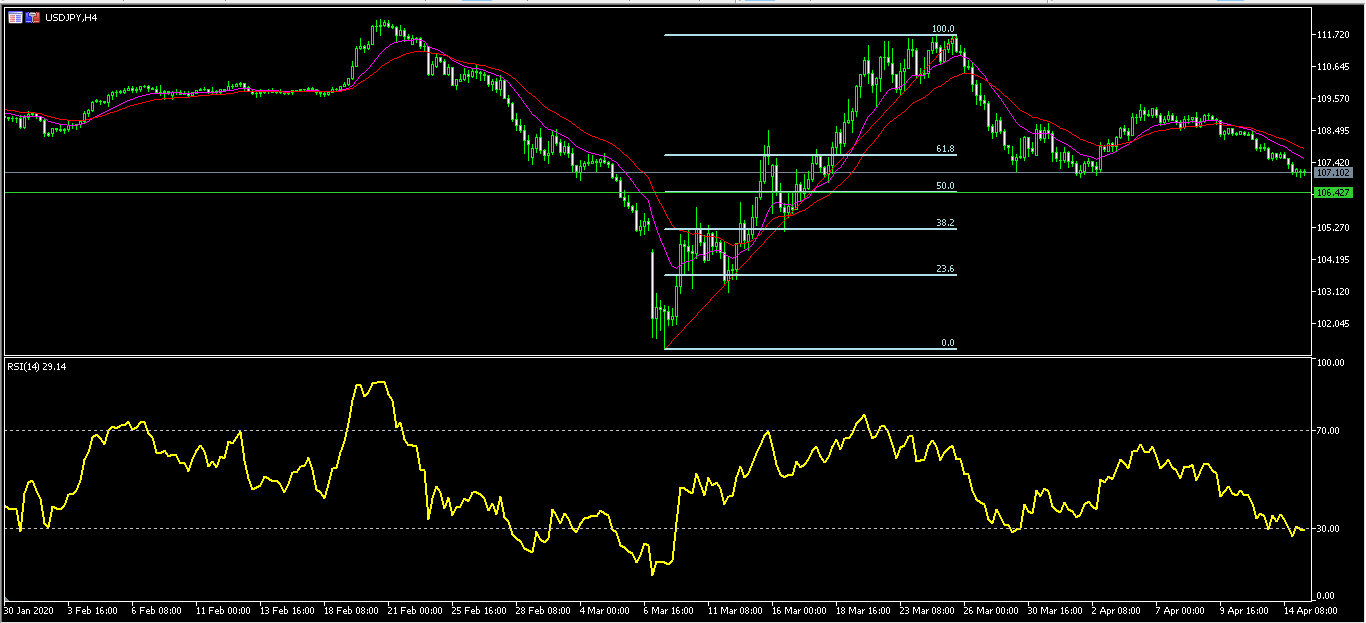
Task: Click the 105.270 price scale value
Action: click(1335, 228)
